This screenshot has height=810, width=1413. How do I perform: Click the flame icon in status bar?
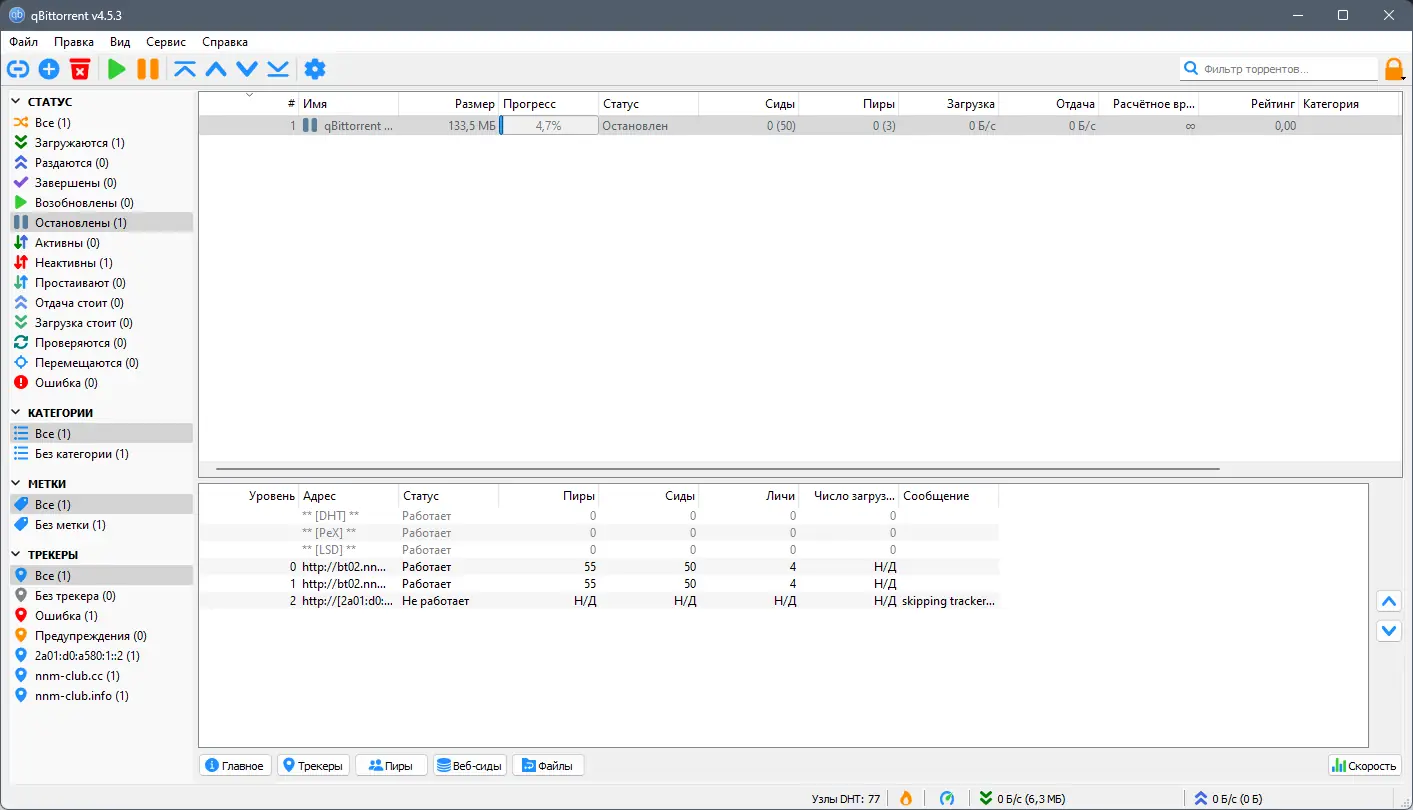click(906, 798)
